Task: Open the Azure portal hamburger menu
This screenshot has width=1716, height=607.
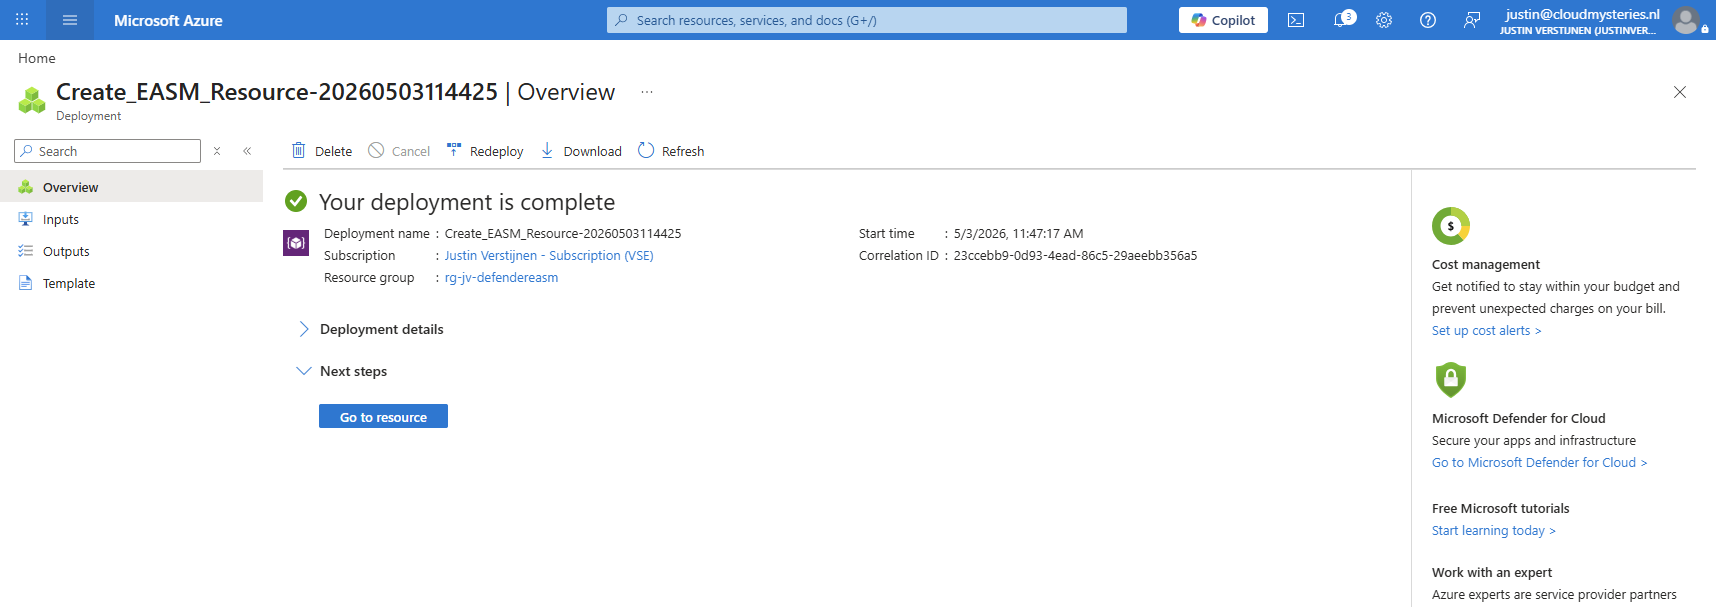Action: tap(70, 20)
